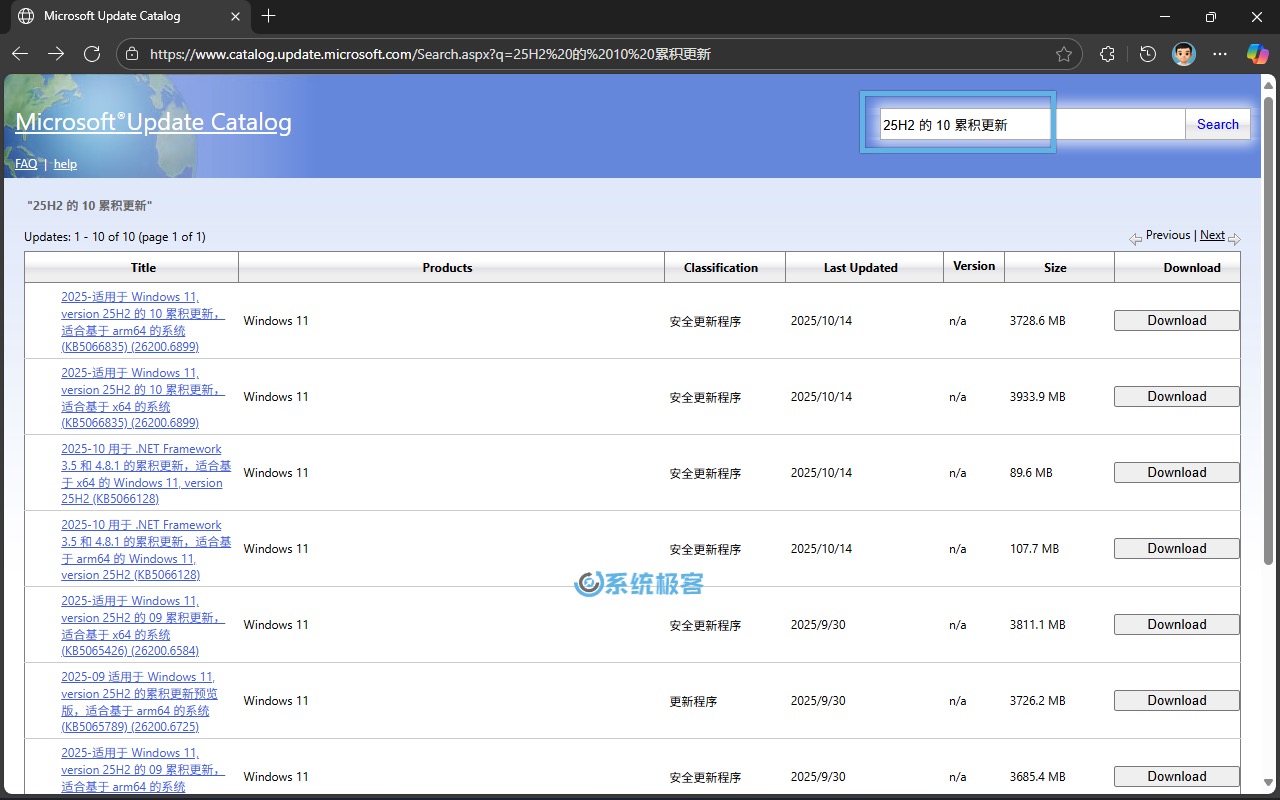Click the Refresh page icon
Image resolution: width=1280 pixels, height=800 pixels.
tap(92, 54)
